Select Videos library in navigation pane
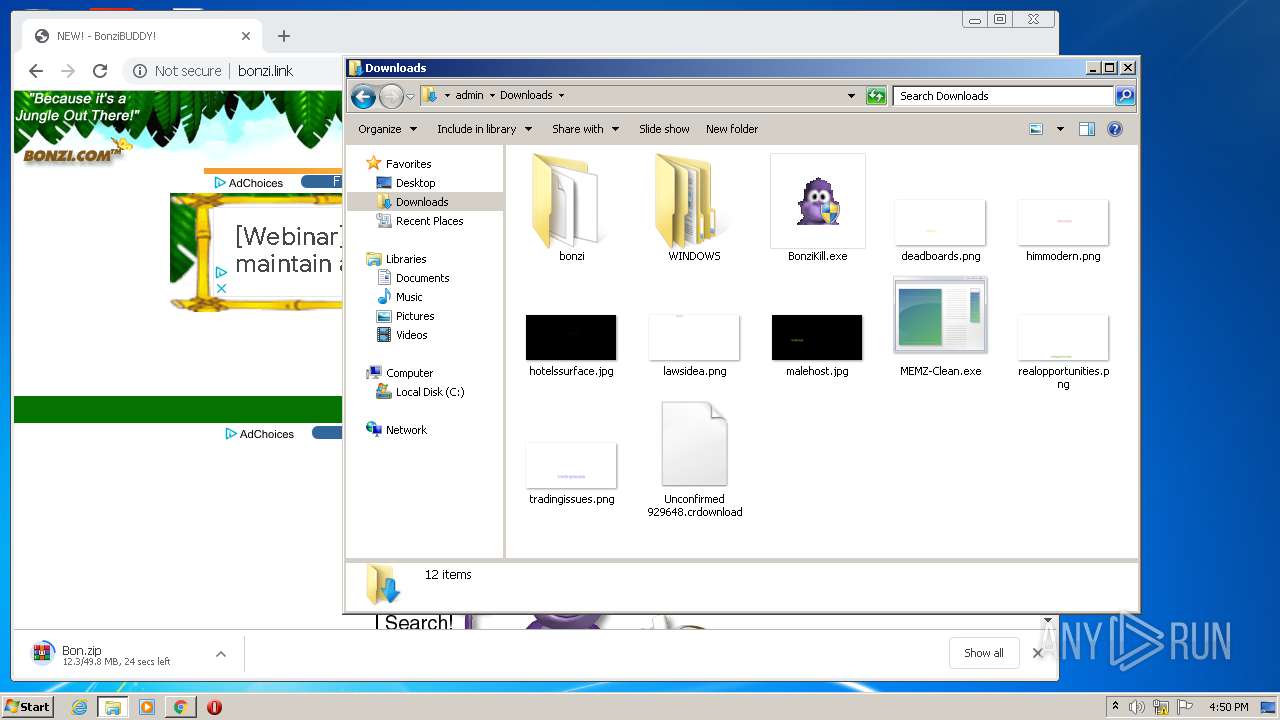 pyautogui.click(x=411, y=335)
